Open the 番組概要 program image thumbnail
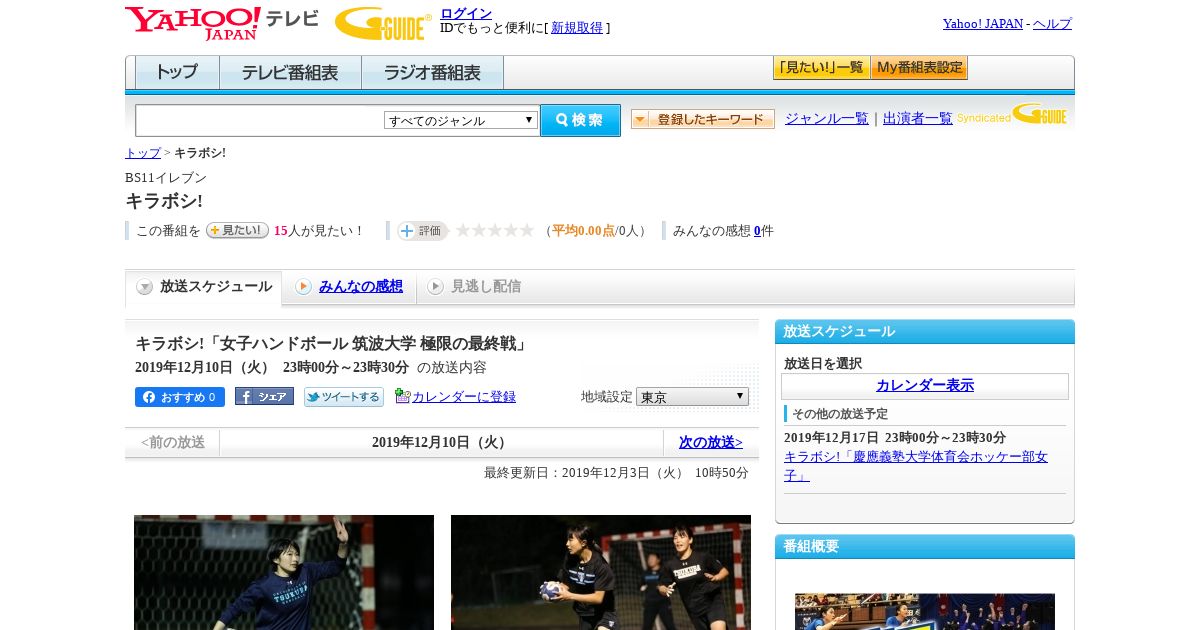The height and width of the screenshot is (630, 1200). [x=925, y=611]
